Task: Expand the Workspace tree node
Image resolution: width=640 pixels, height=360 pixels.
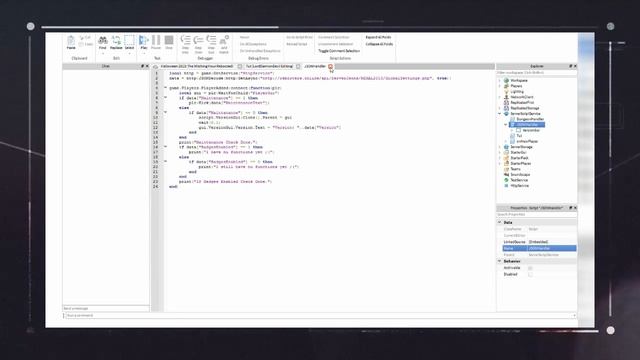Action: click(500, 80)
